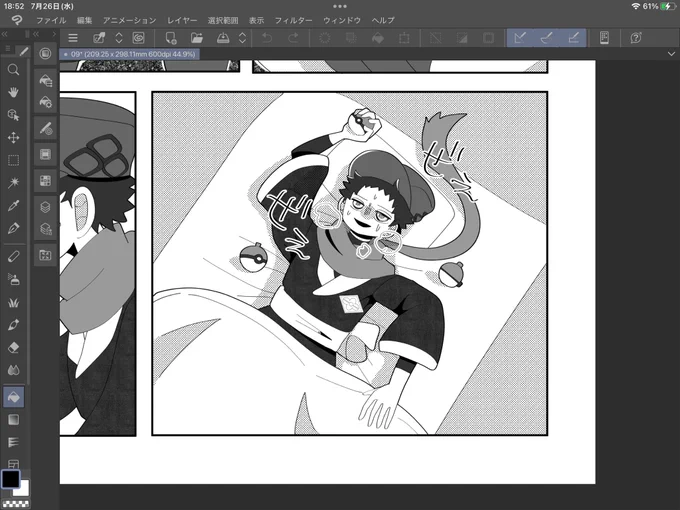The width and height of the screenshot is (680, 510).
Task: Select the Zoom magnifier tool
Action: 13,70
